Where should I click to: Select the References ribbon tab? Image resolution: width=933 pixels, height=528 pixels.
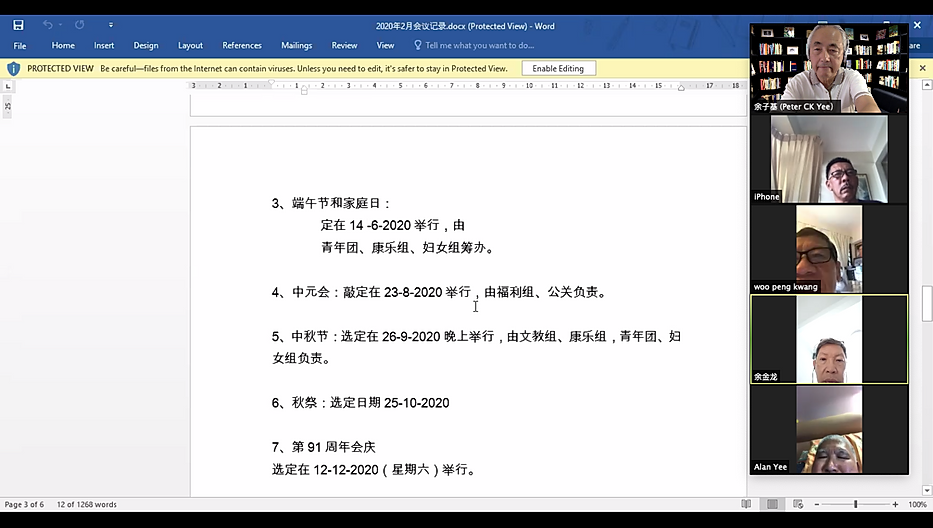242,45
